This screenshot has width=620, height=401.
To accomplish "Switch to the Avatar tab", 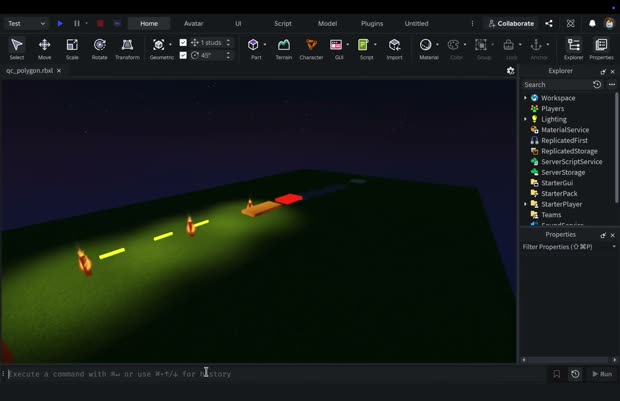I will 193,23.
